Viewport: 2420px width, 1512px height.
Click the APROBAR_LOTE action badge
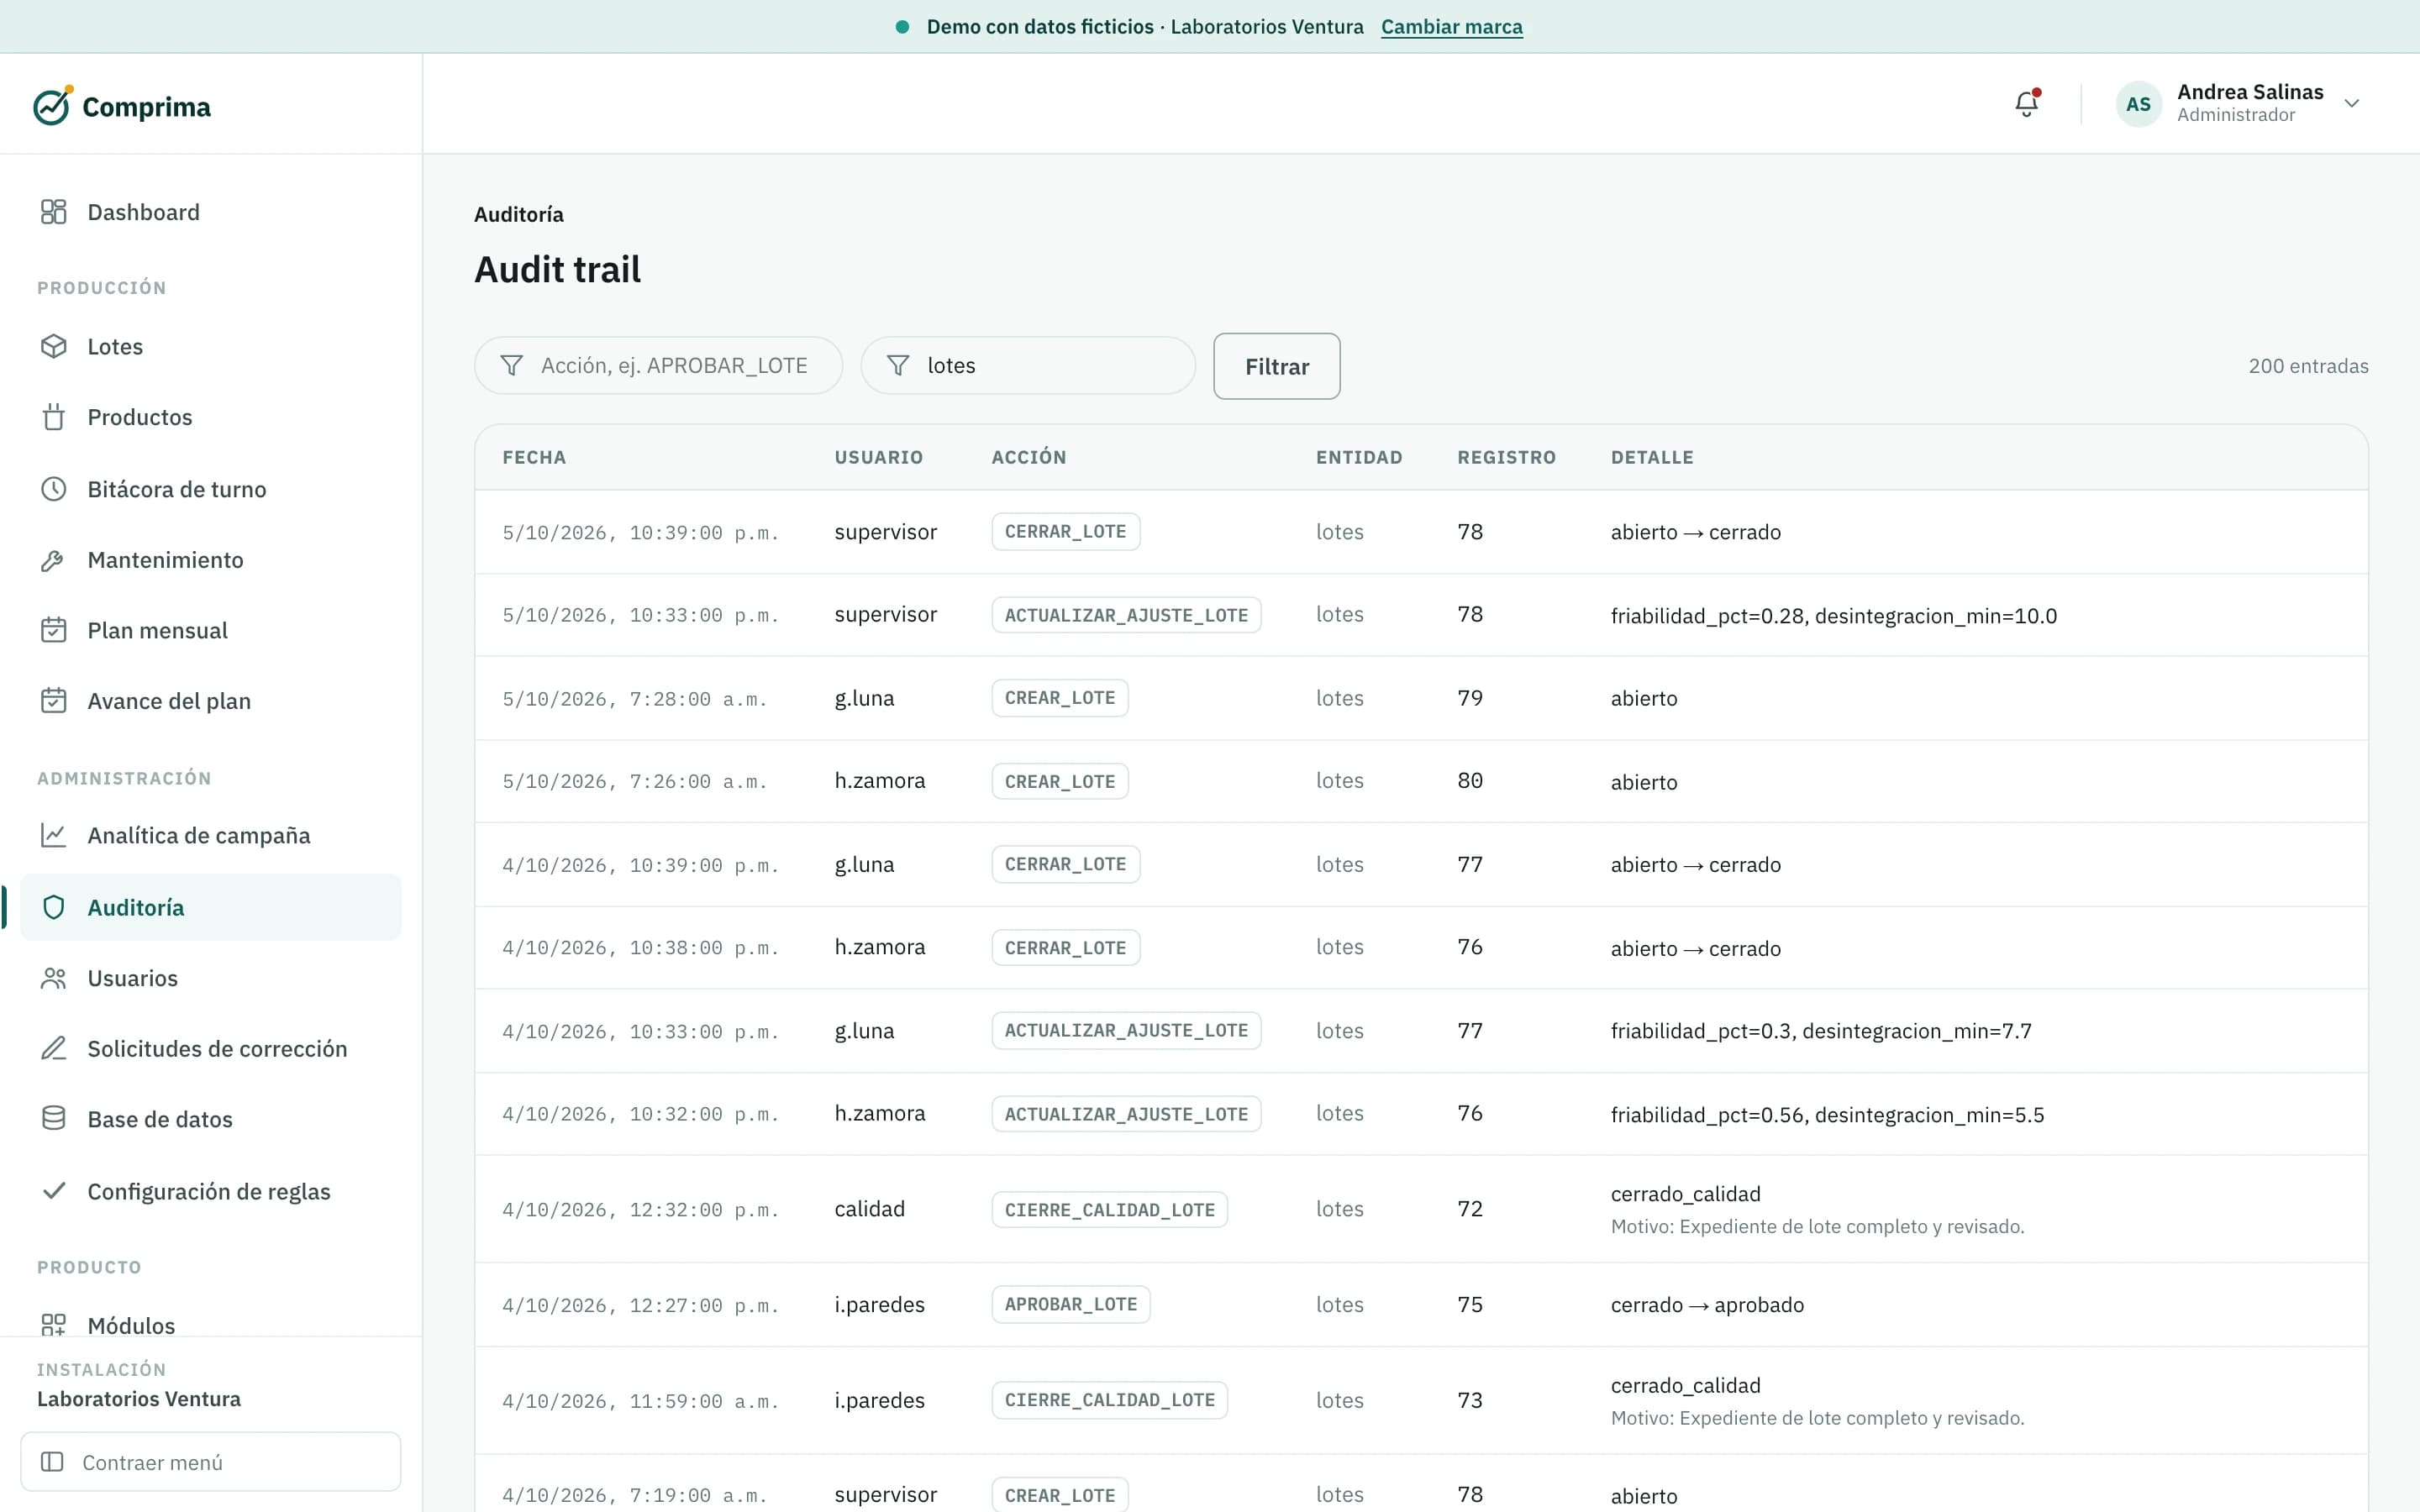tap(1070, 1304)
